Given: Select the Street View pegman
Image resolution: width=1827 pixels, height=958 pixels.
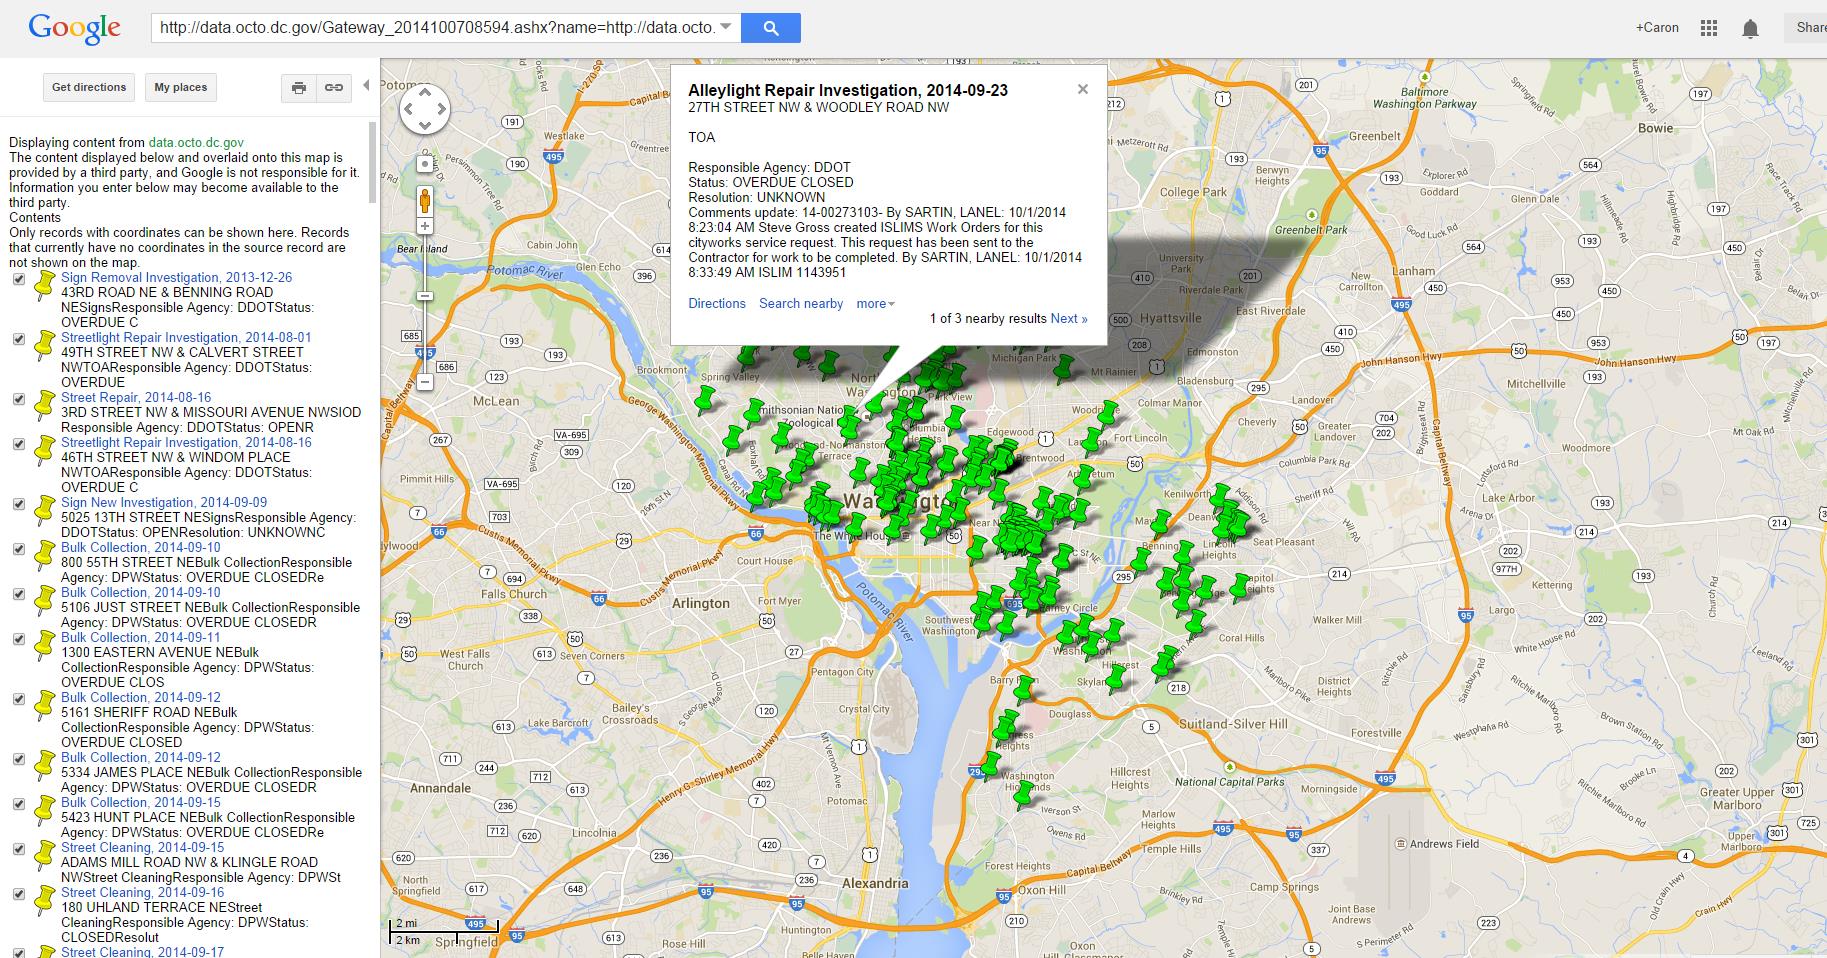Looking at the screenshot, I should pyautogui.click(x=425, y=201).
